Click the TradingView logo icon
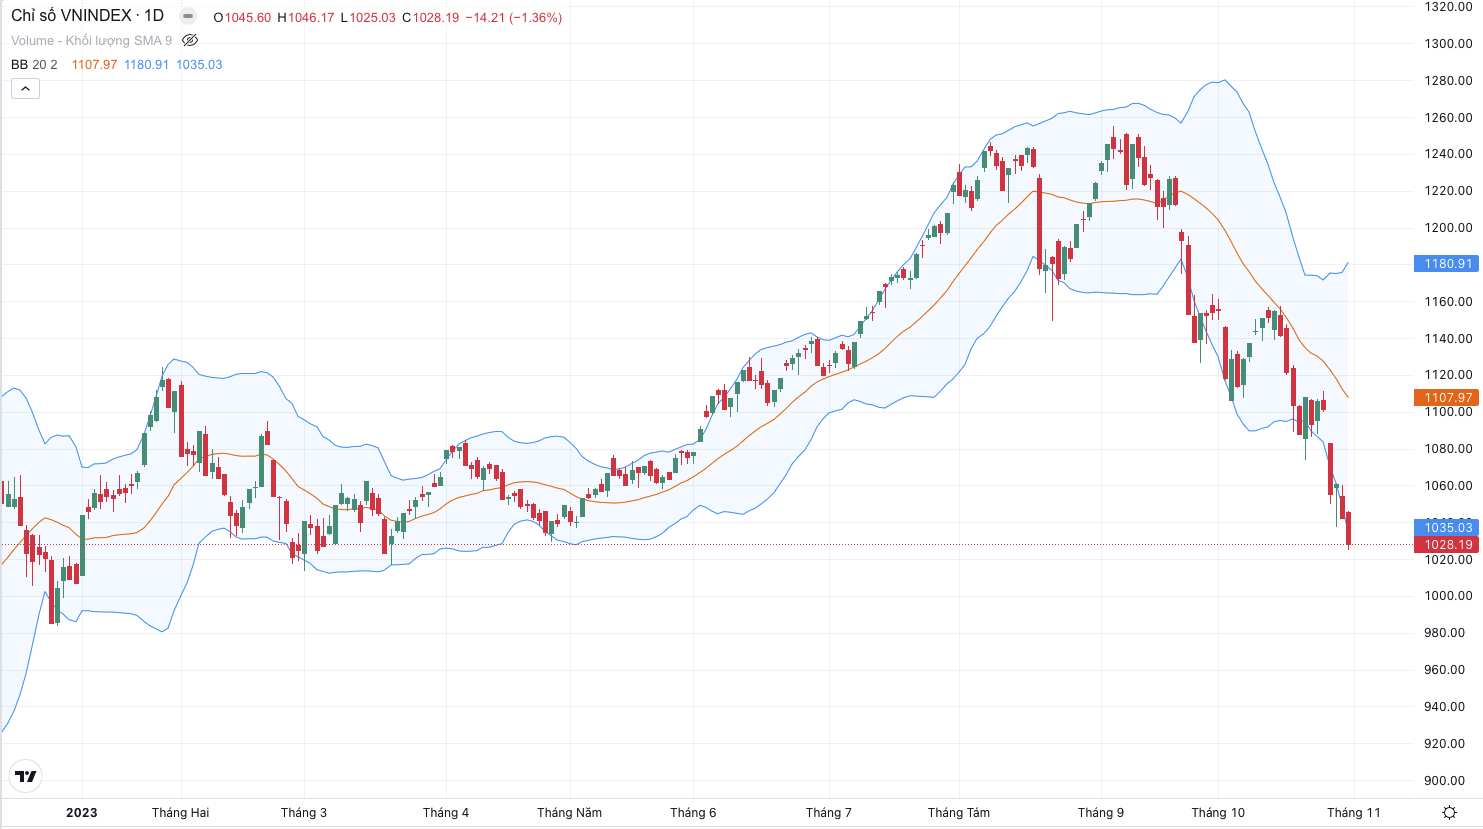The image size is (1483, 829). (x=26, y=776)
